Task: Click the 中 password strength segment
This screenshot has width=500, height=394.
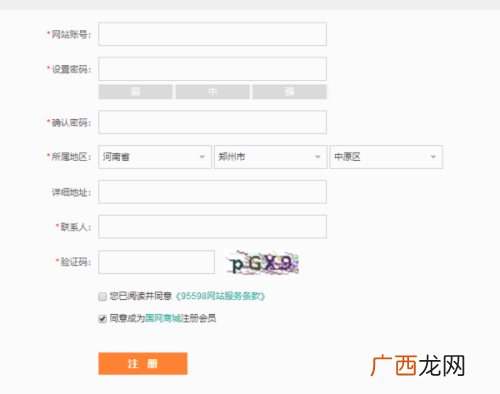Action: [x=212, y=92]
